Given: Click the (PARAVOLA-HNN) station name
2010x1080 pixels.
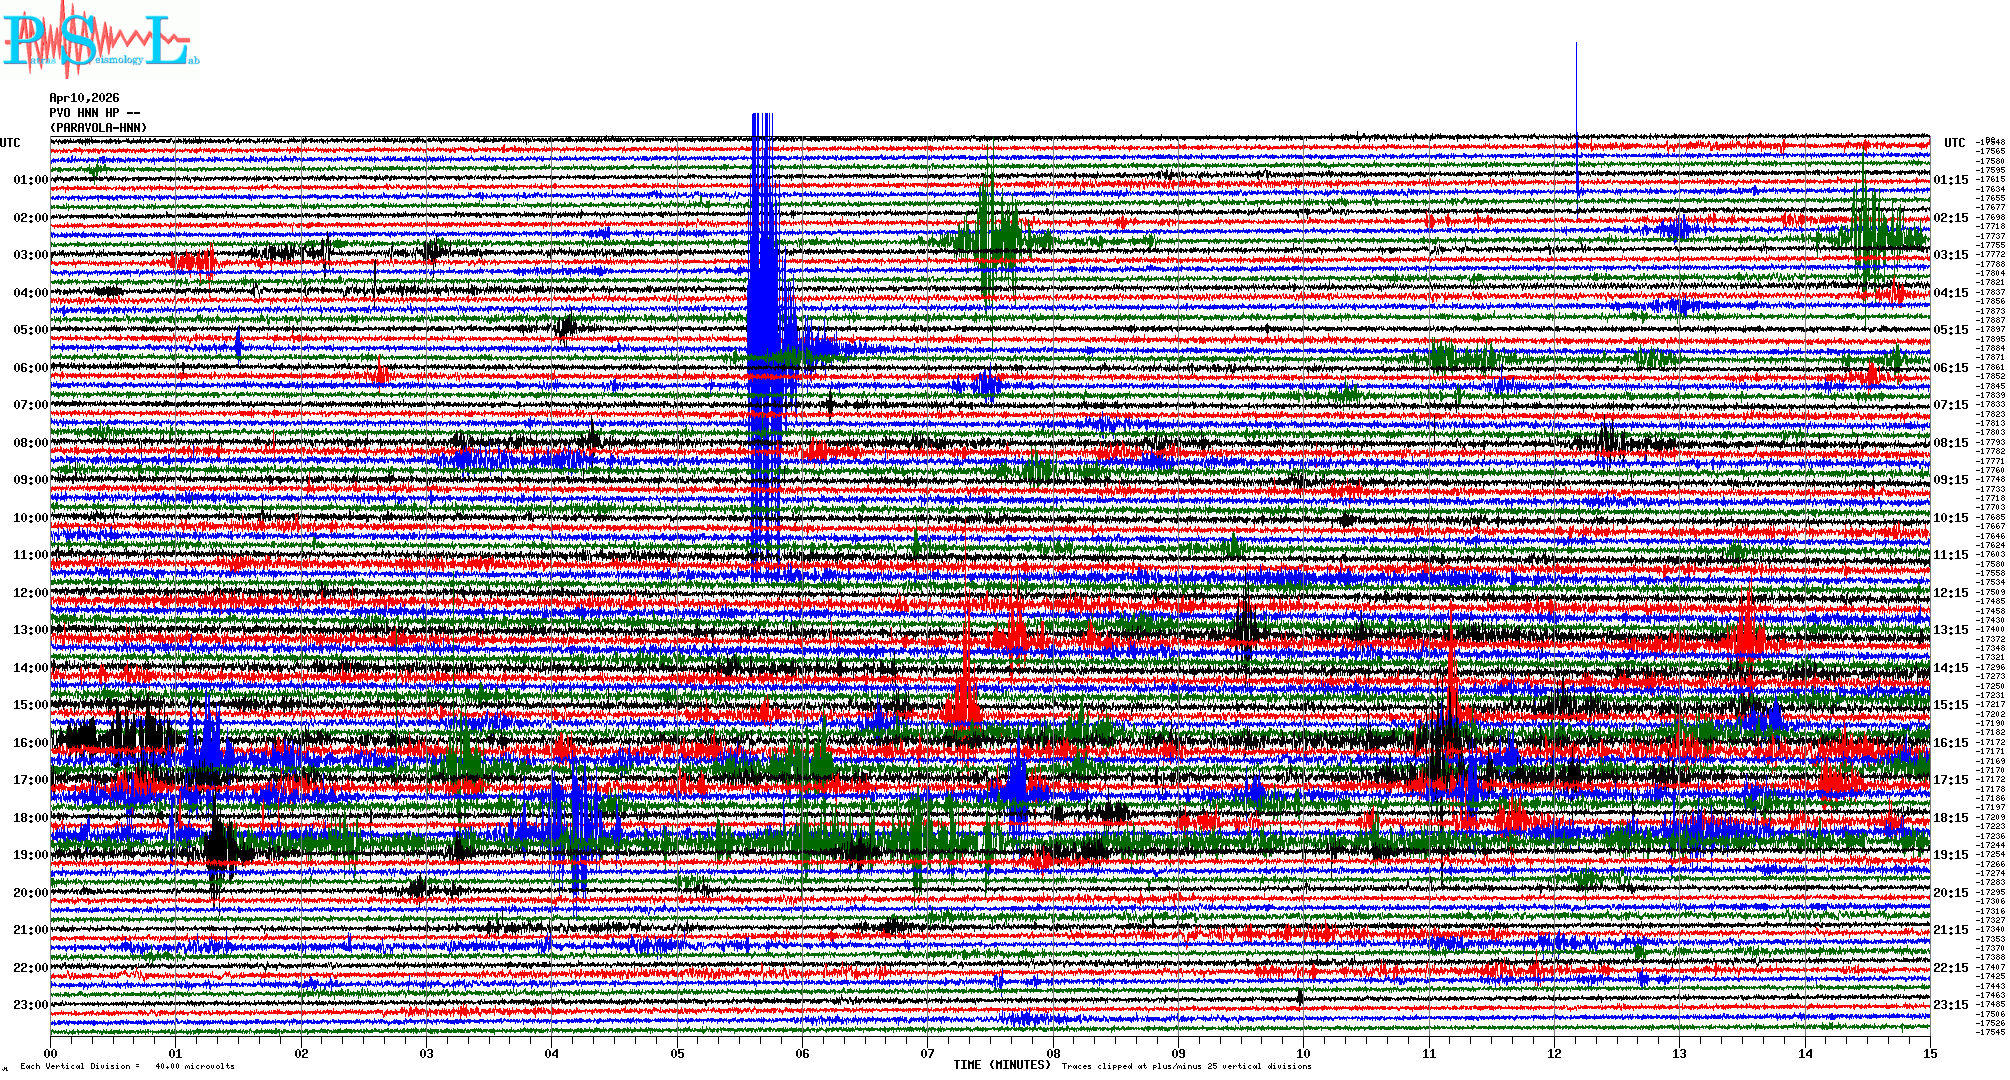Looking at the screenshot, I should 99,128.
